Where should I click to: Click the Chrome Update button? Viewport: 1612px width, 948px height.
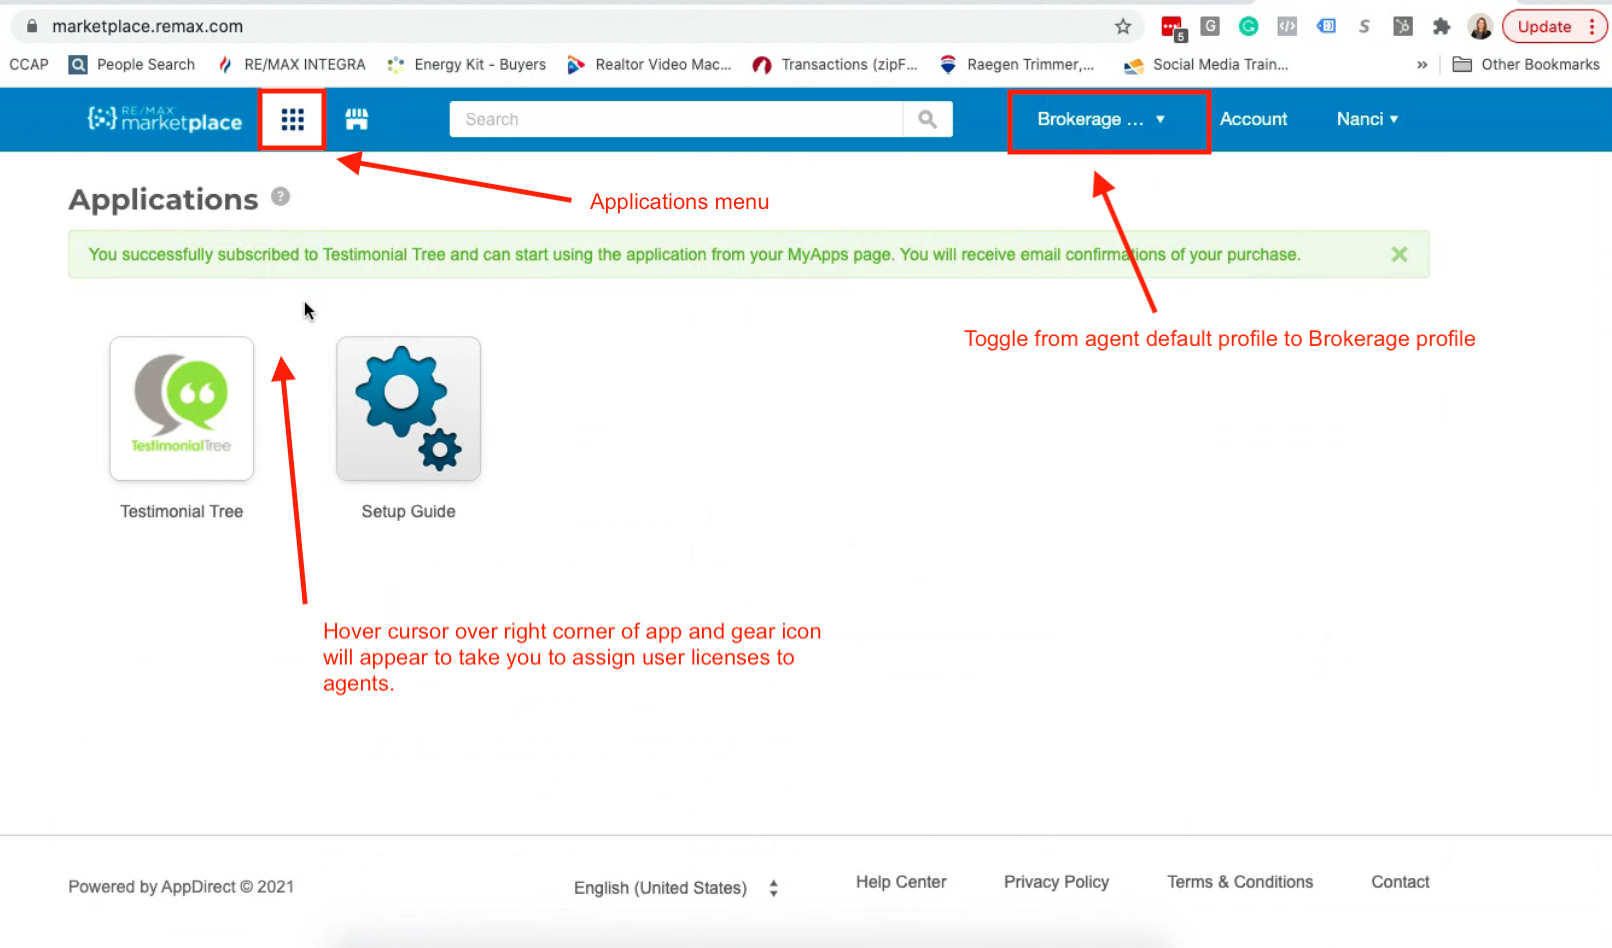[x=1554, y=27]
